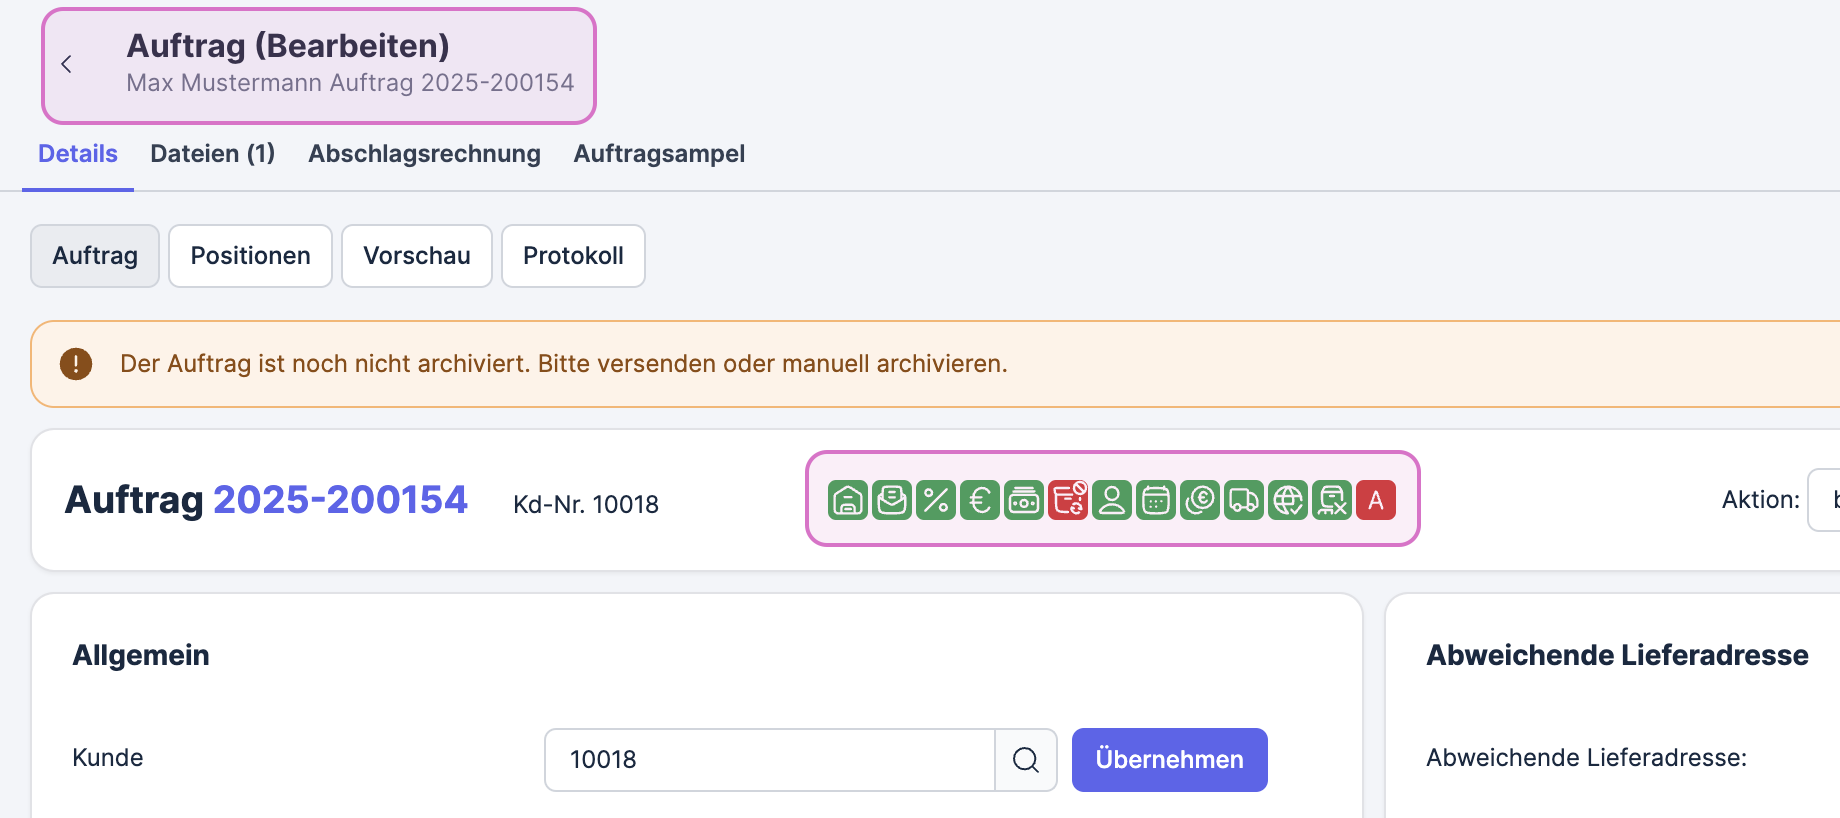Click the Kunde number input field
1840x818 pixels.
(x=770, y=760)
